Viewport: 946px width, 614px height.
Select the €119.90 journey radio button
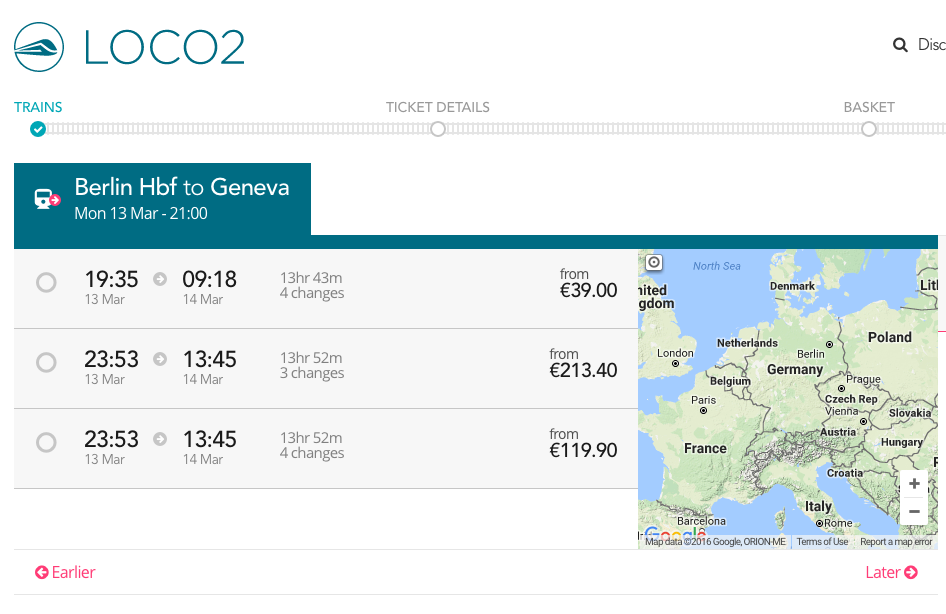click(46, 442)
